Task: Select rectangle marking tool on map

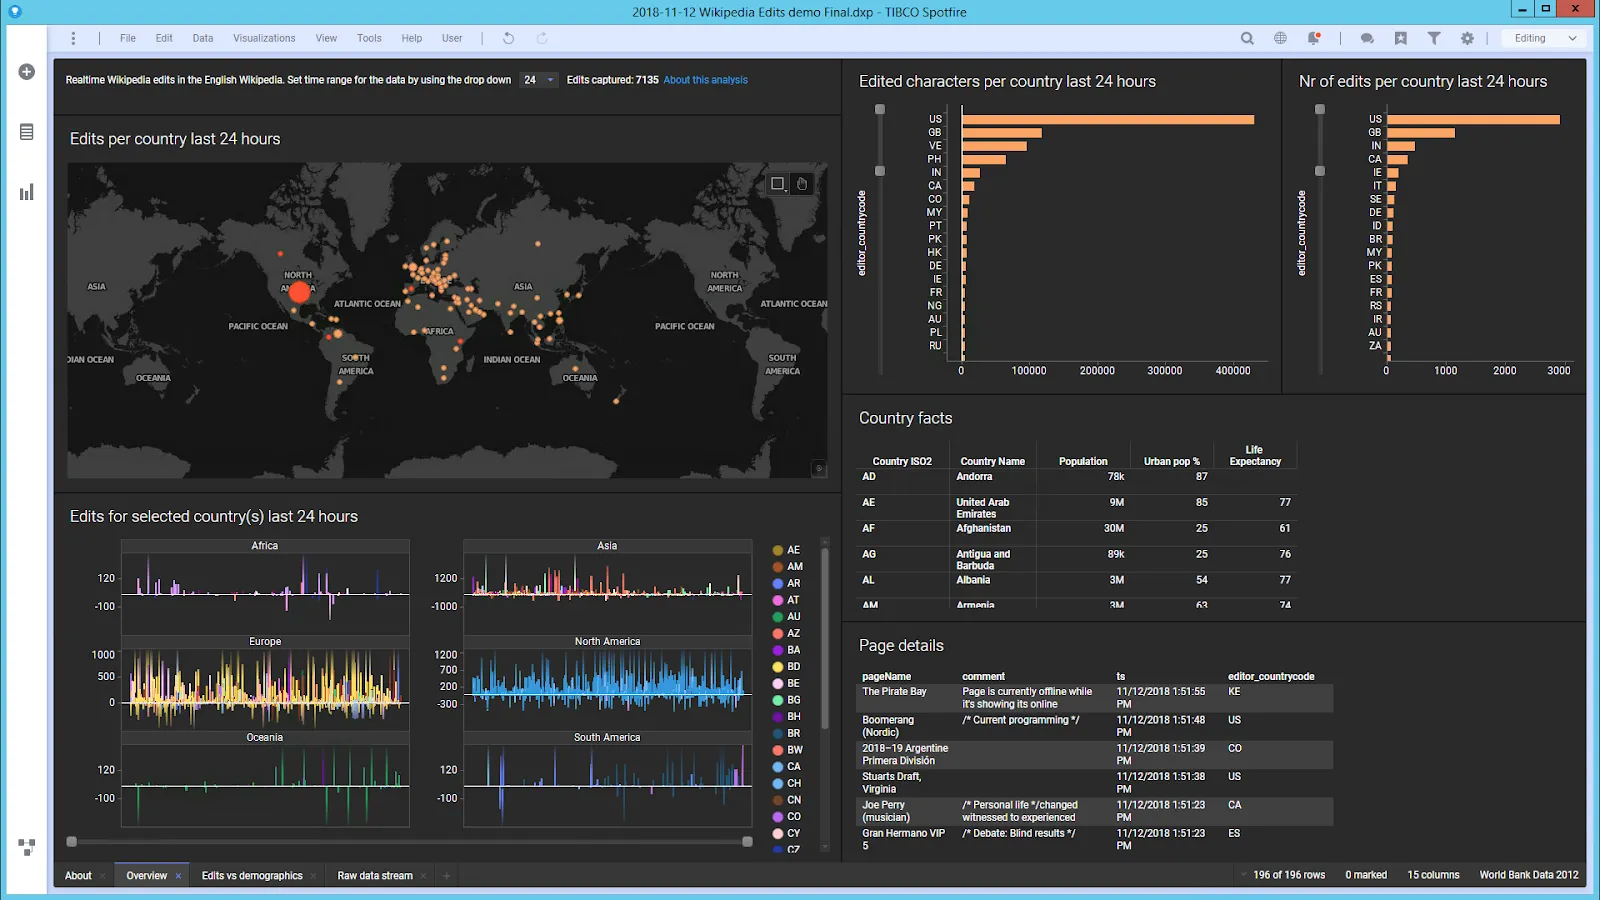Action: click(x=777, y=183)
